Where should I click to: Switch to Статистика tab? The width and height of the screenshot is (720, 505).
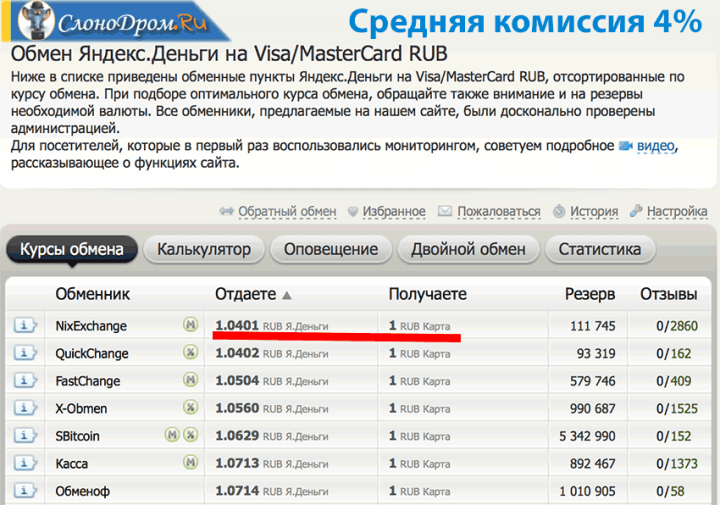pyautogui.click(x=600, y=249)
